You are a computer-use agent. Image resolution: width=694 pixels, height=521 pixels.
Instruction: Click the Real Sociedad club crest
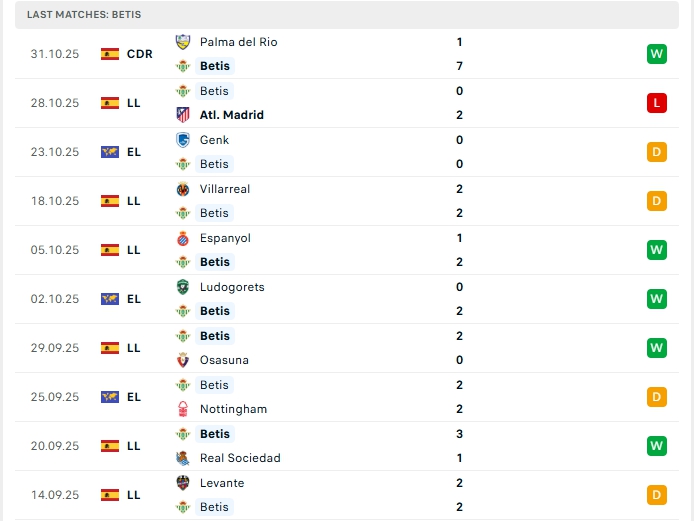click(x=182, y=458)
